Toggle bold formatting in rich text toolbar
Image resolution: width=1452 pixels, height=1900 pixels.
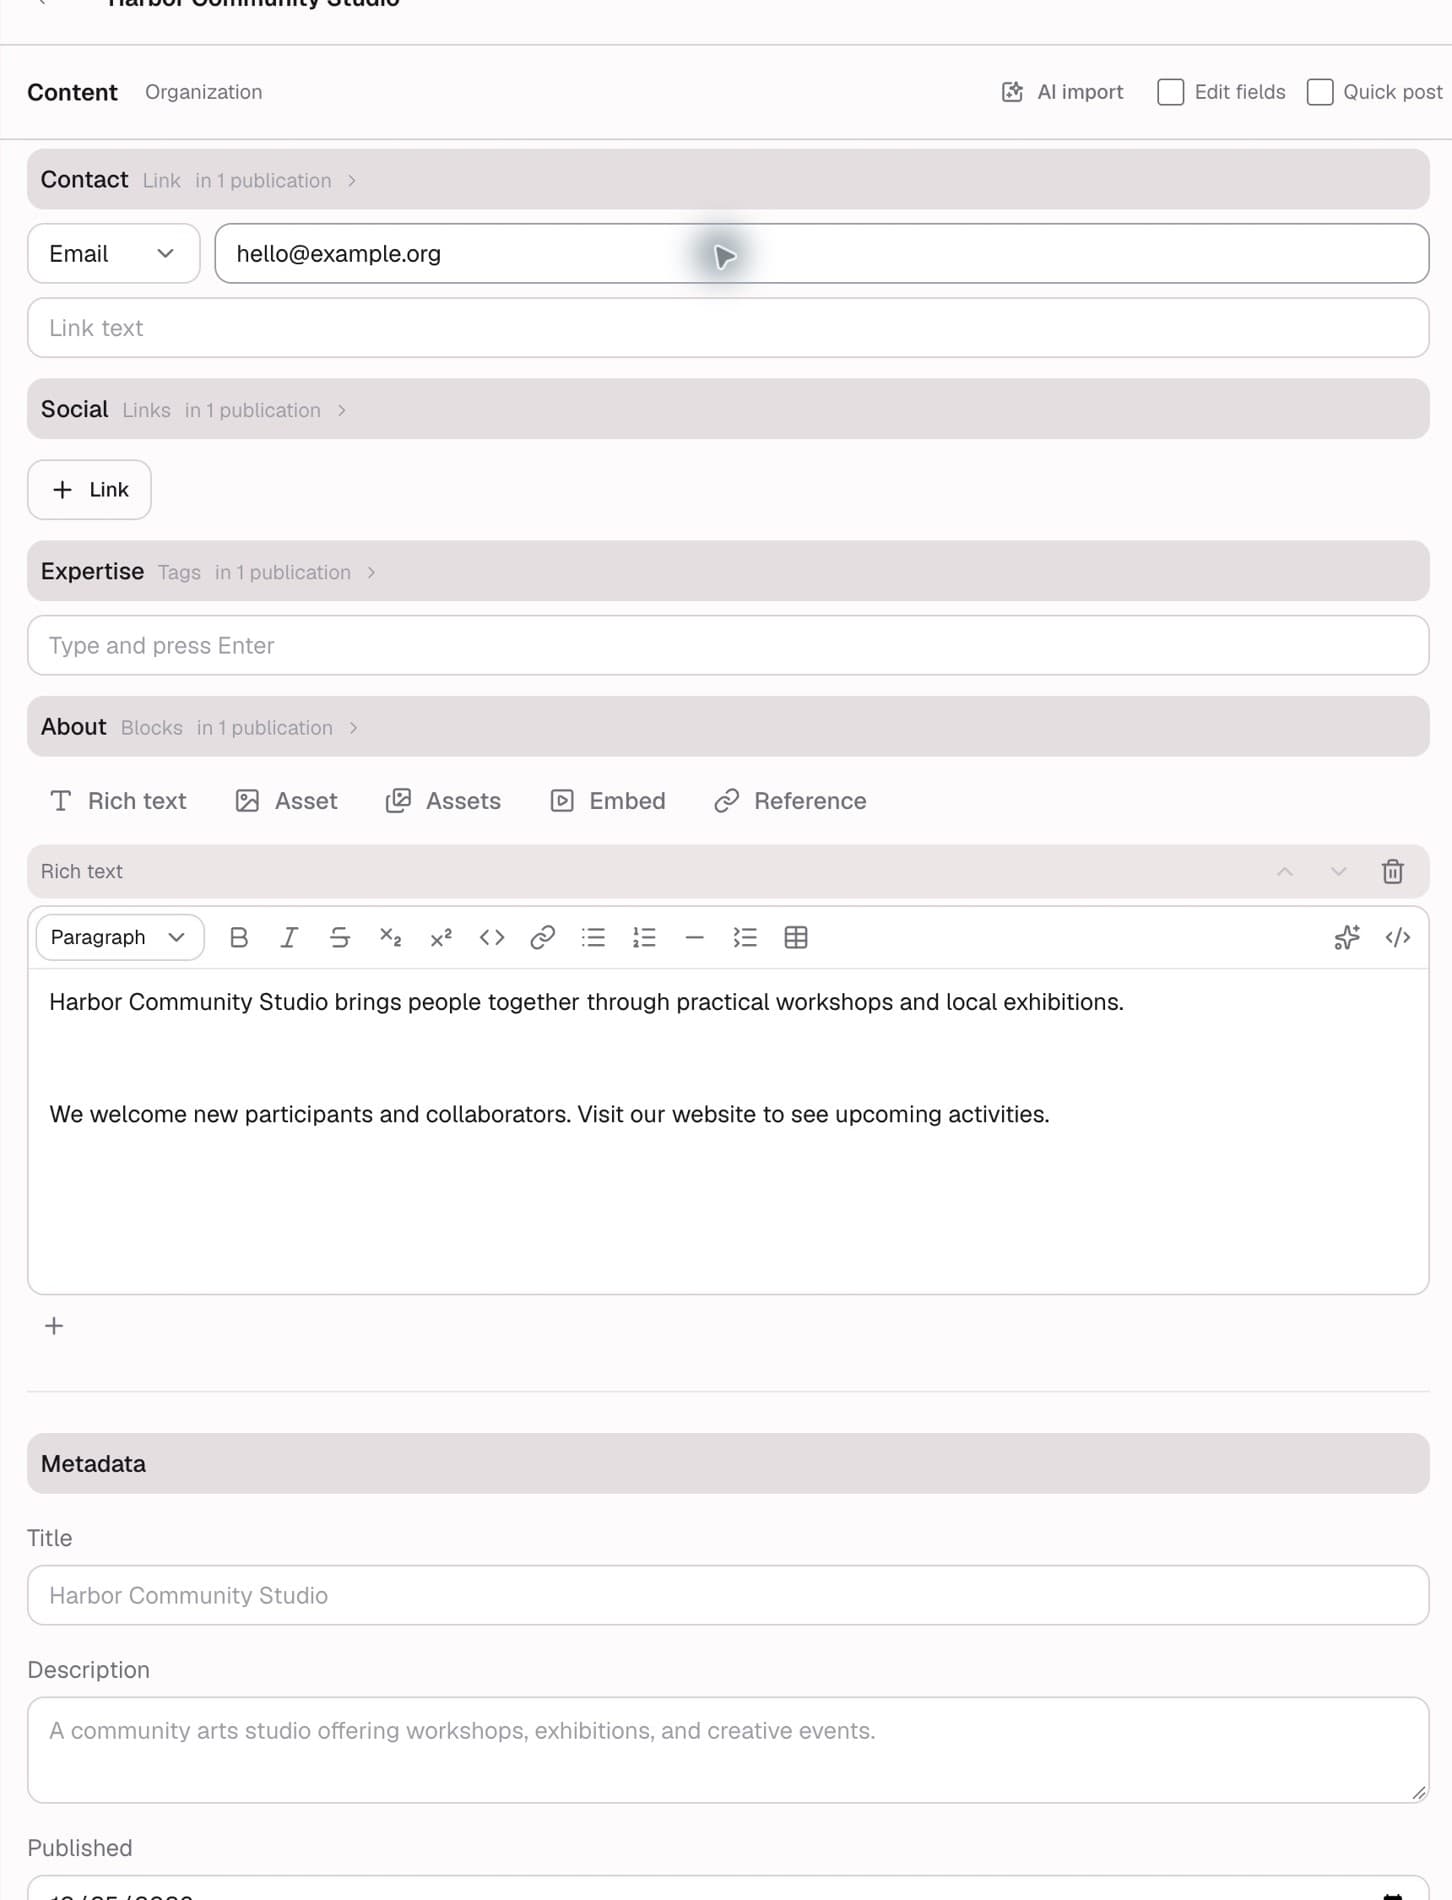click(x=238, y=937)
